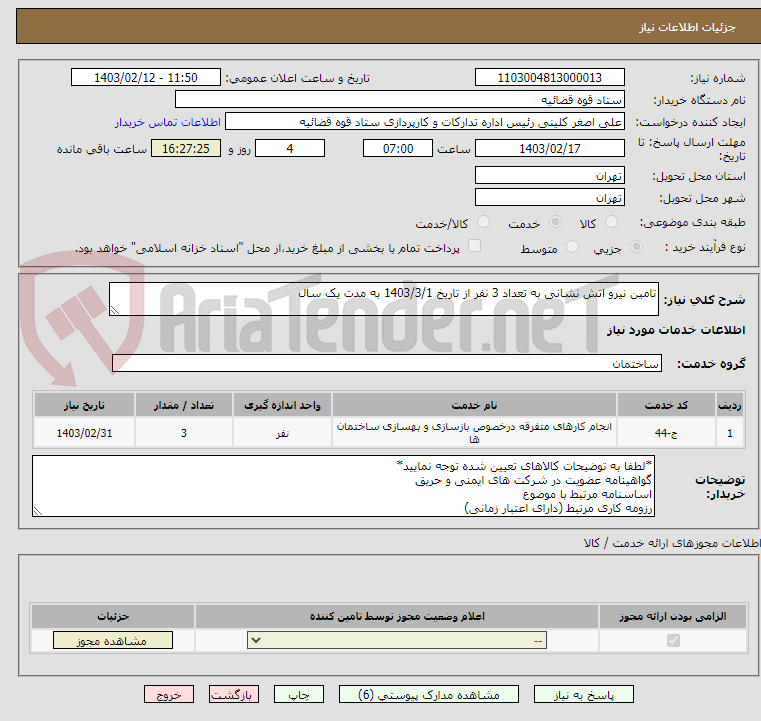Screen dimensions: 761x721
Task: Click the deadline time field 07:00
Action: coord(397,148)
